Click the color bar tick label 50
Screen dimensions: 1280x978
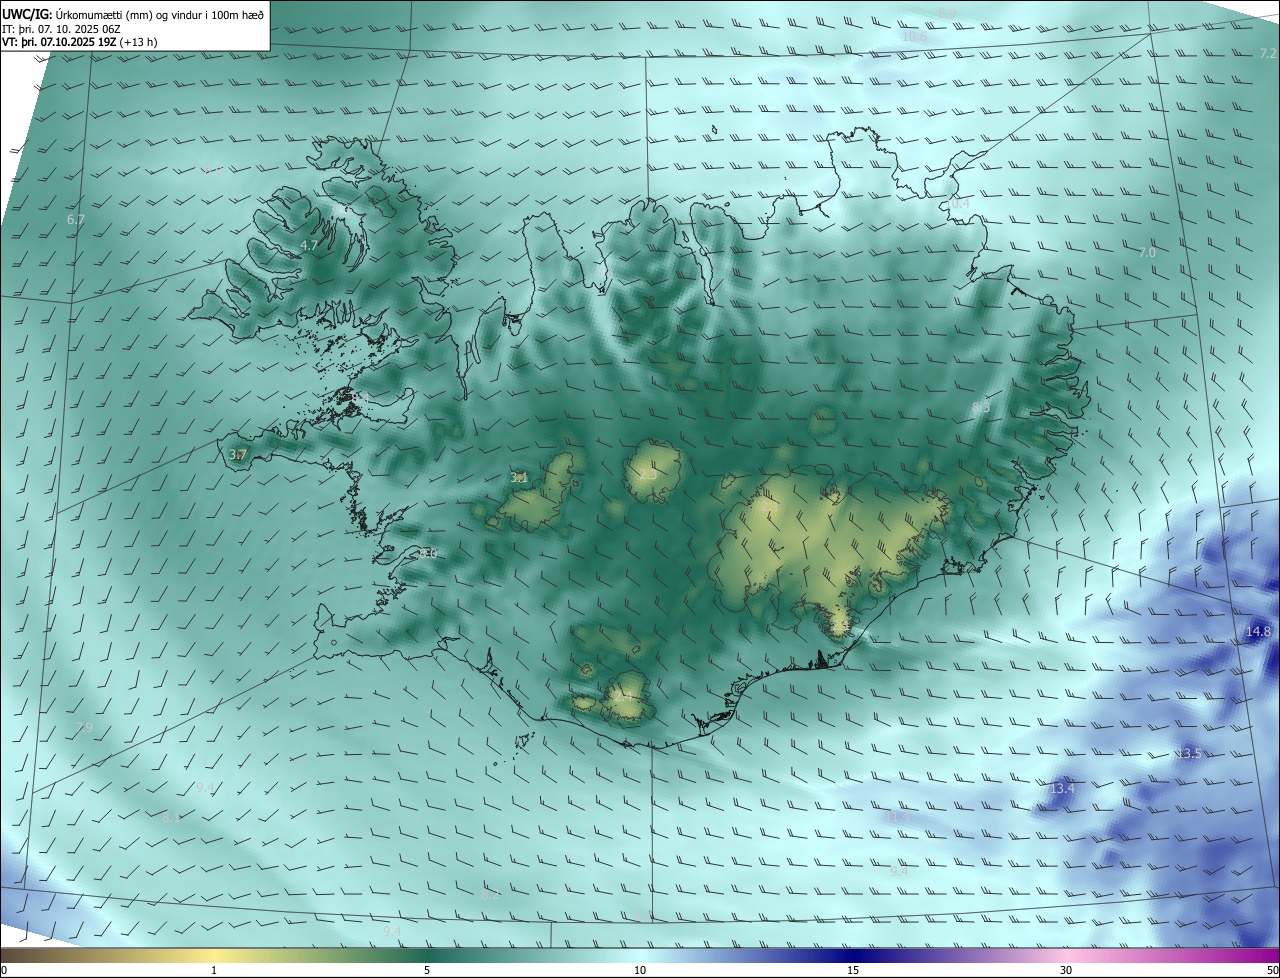1272,970
